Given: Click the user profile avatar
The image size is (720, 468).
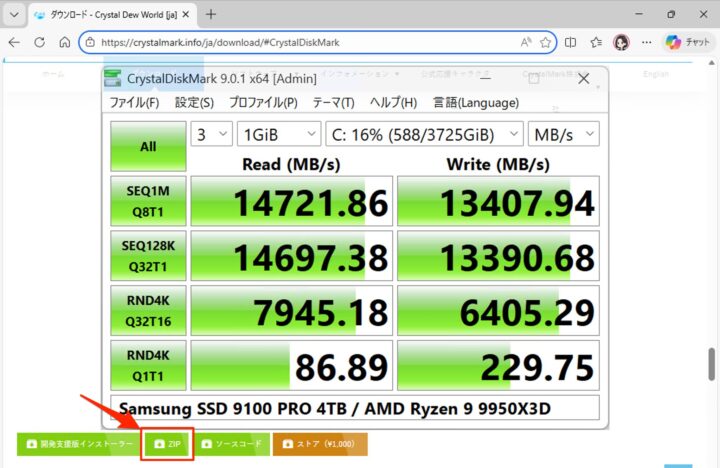Looking at the screenshot, I should [622, 43].
